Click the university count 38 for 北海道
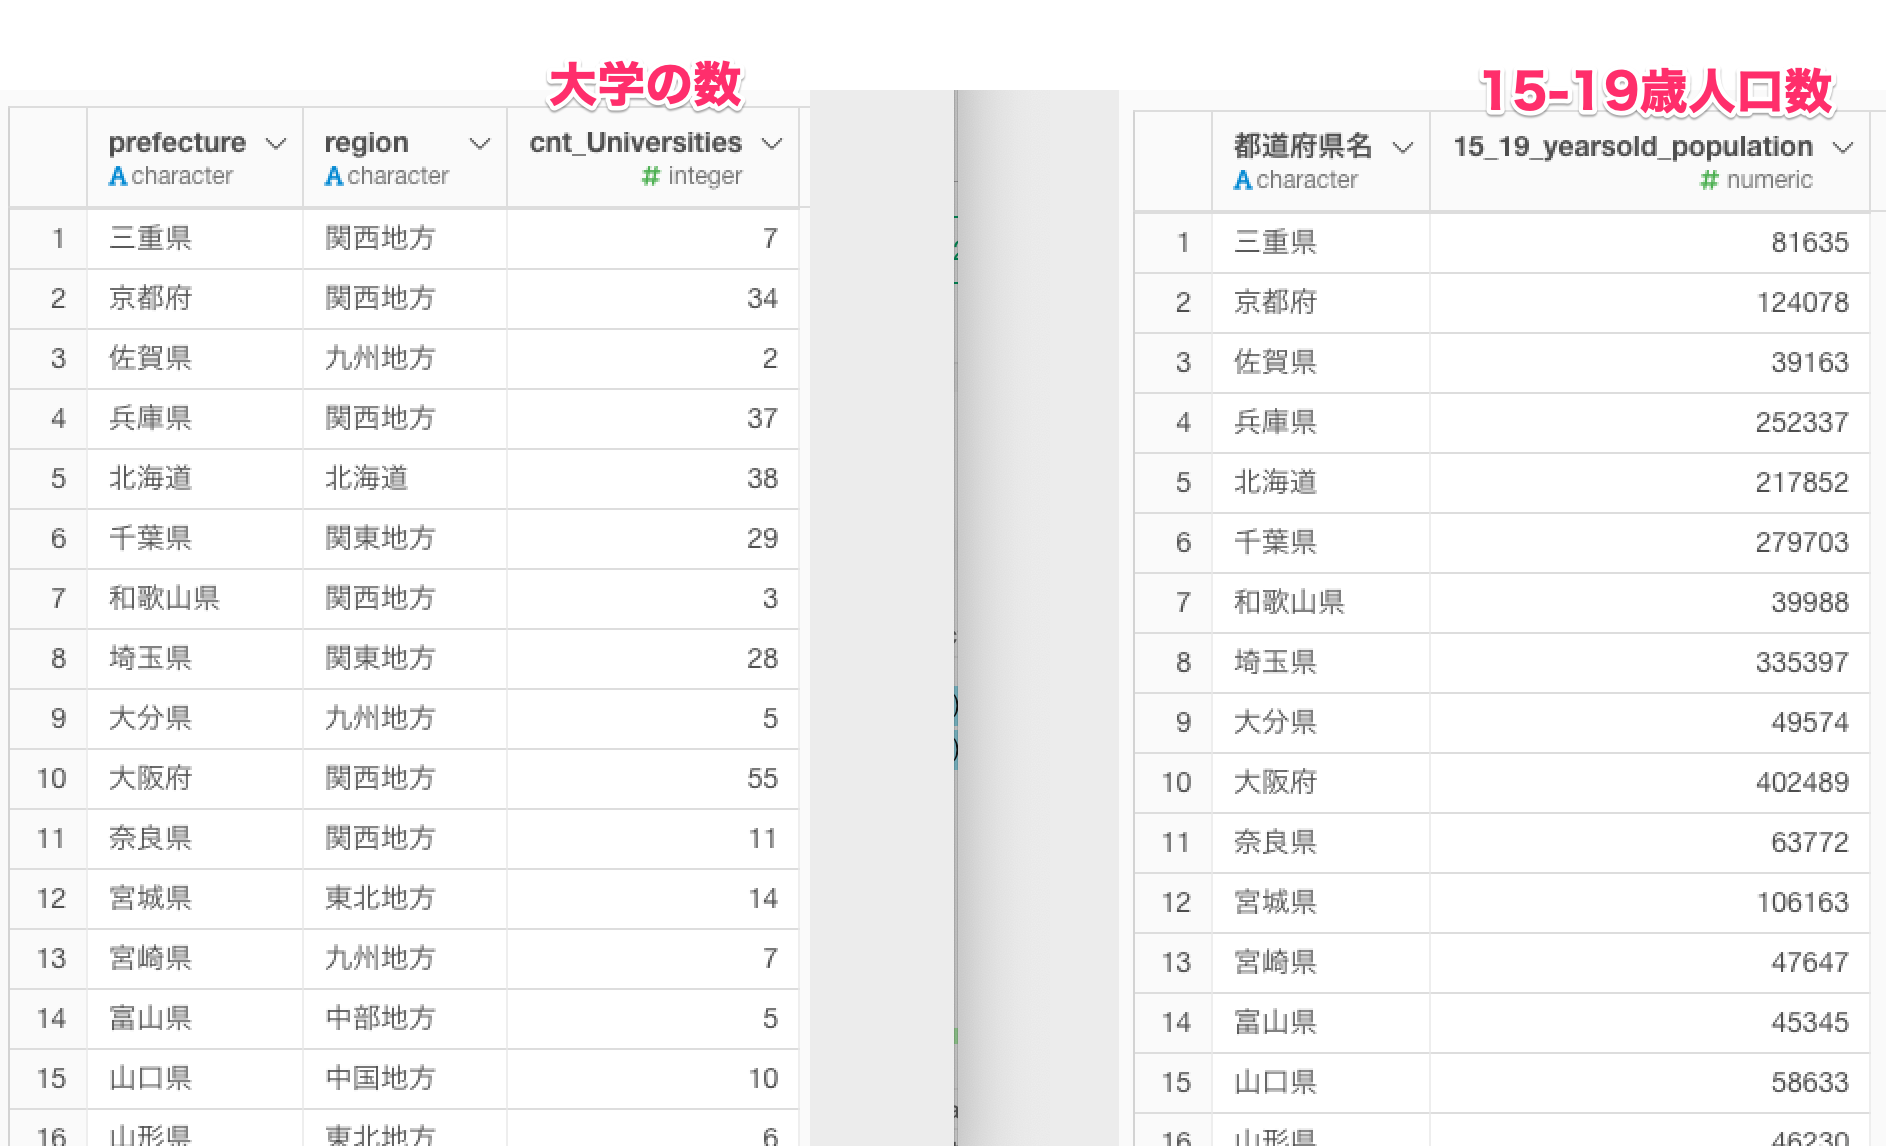This screenshot has width=1886, height=1146. coord(653,479)
